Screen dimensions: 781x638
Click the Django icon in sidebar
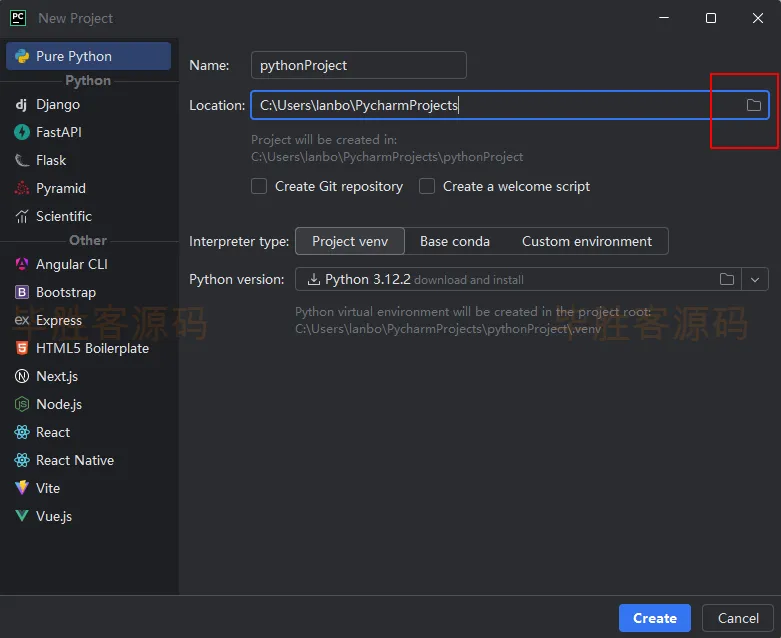tap(21, 105)
